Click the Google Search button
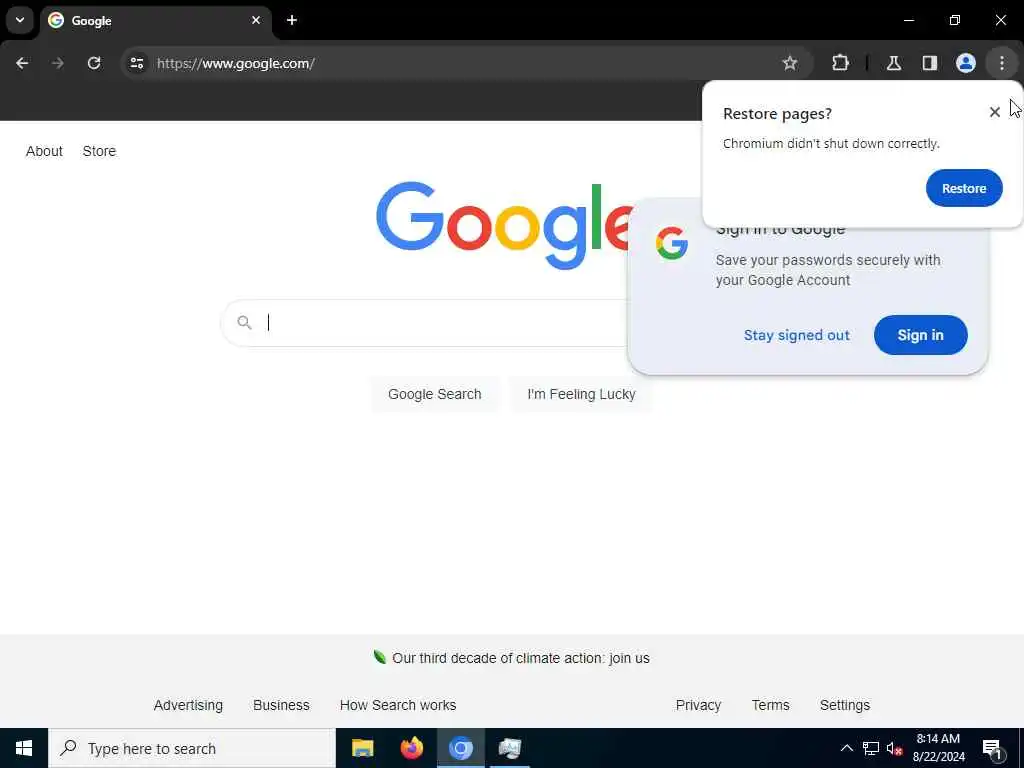Screen dimensions: 1024x768 [434, 394]
